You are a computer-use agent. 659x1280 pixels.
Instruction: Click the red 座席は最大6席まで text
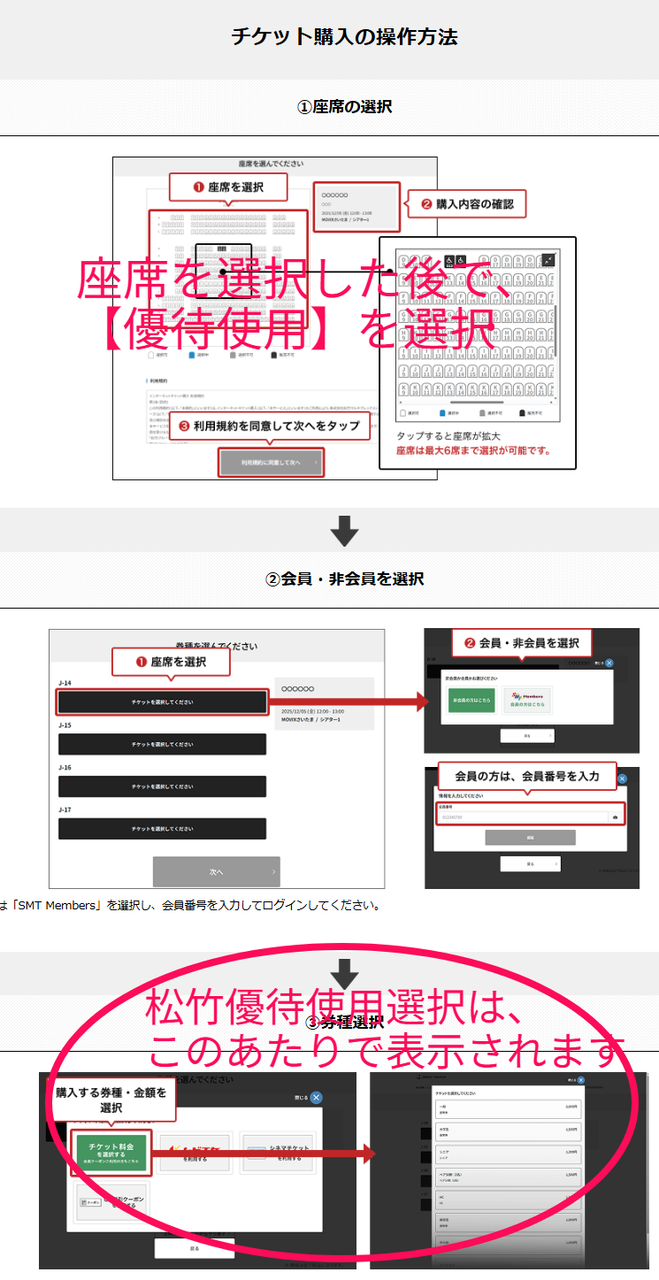tap(473, 450)
